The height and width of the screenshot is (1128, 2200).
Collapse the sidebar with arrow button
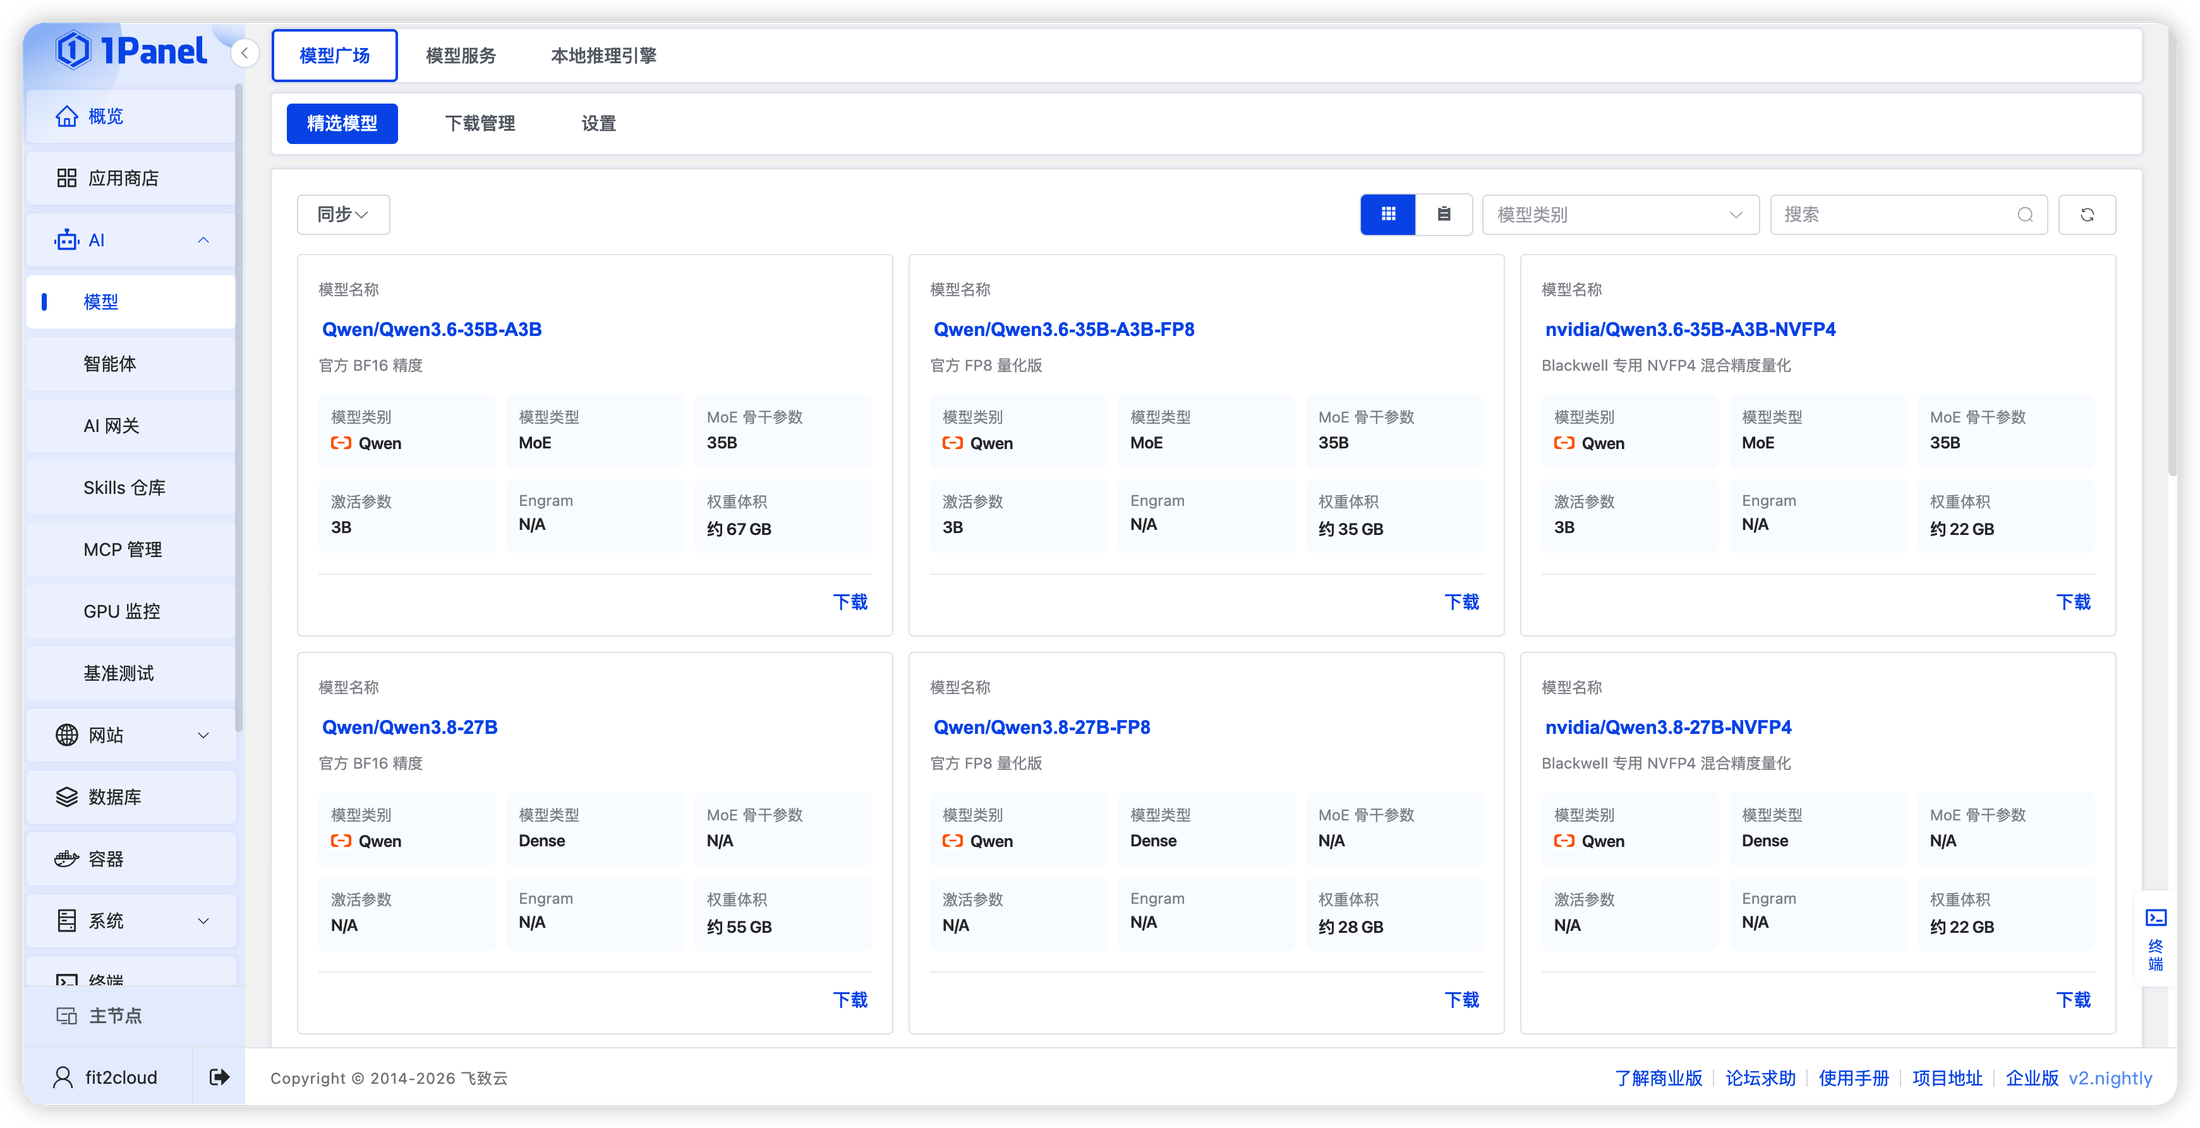tap(245, 53)
